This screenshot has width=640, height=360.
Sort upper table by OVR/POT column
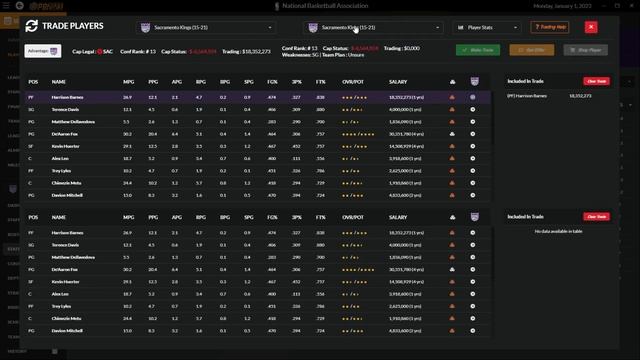[x=353, y=82]
